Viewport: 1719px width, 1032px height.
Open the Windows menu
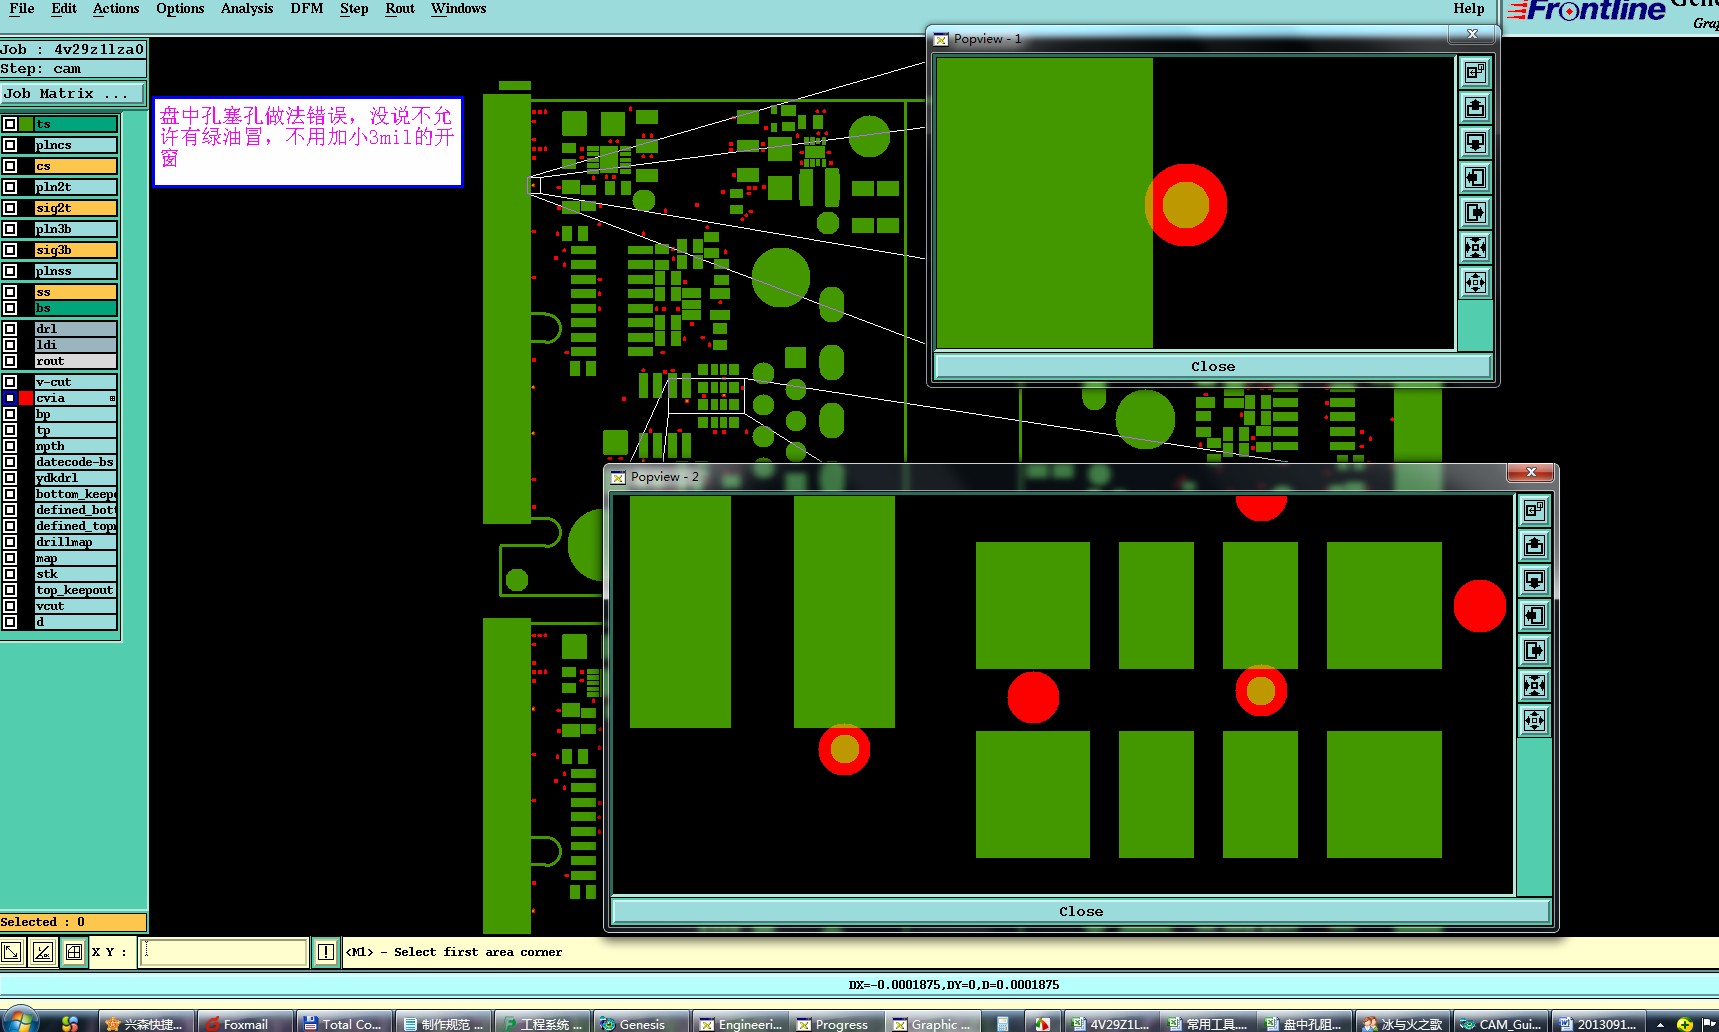point(459,9)
